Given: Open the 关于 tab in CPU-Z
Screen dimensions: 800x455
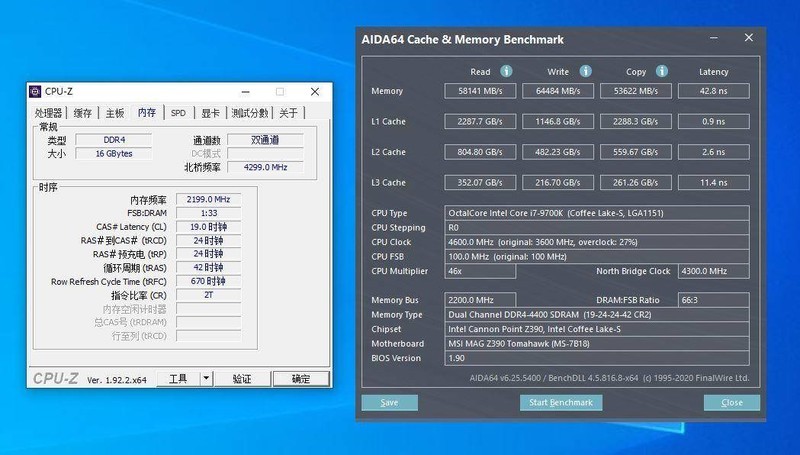Looking at the screenshot, I should (x=288, y=113).
